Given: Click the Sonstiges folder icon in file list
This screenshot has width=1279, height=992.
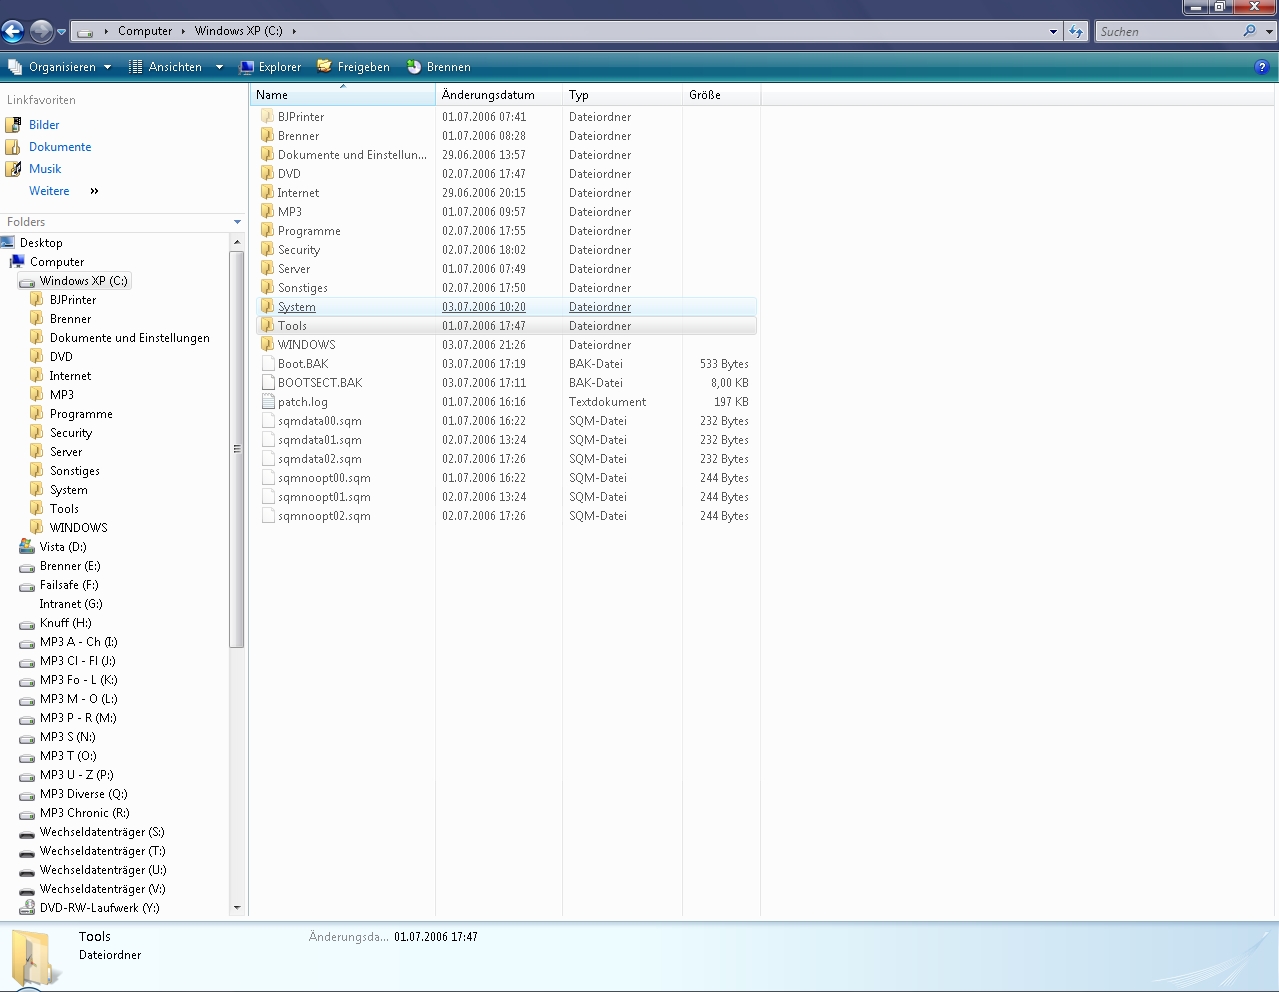Looking at the screenshot, I should 267,287.
